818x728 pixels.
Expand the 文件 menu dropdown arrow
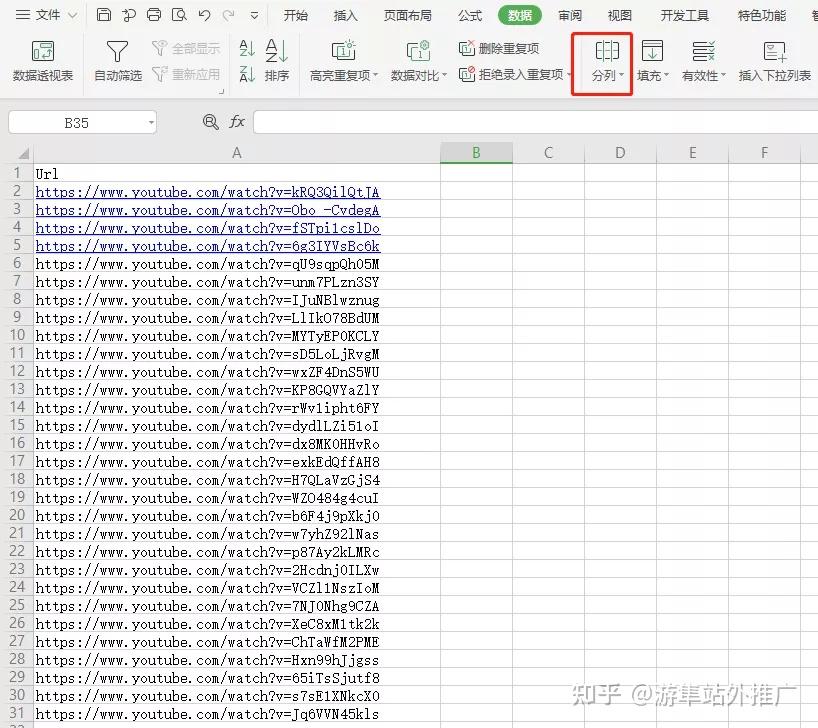(x=73, y=16)
